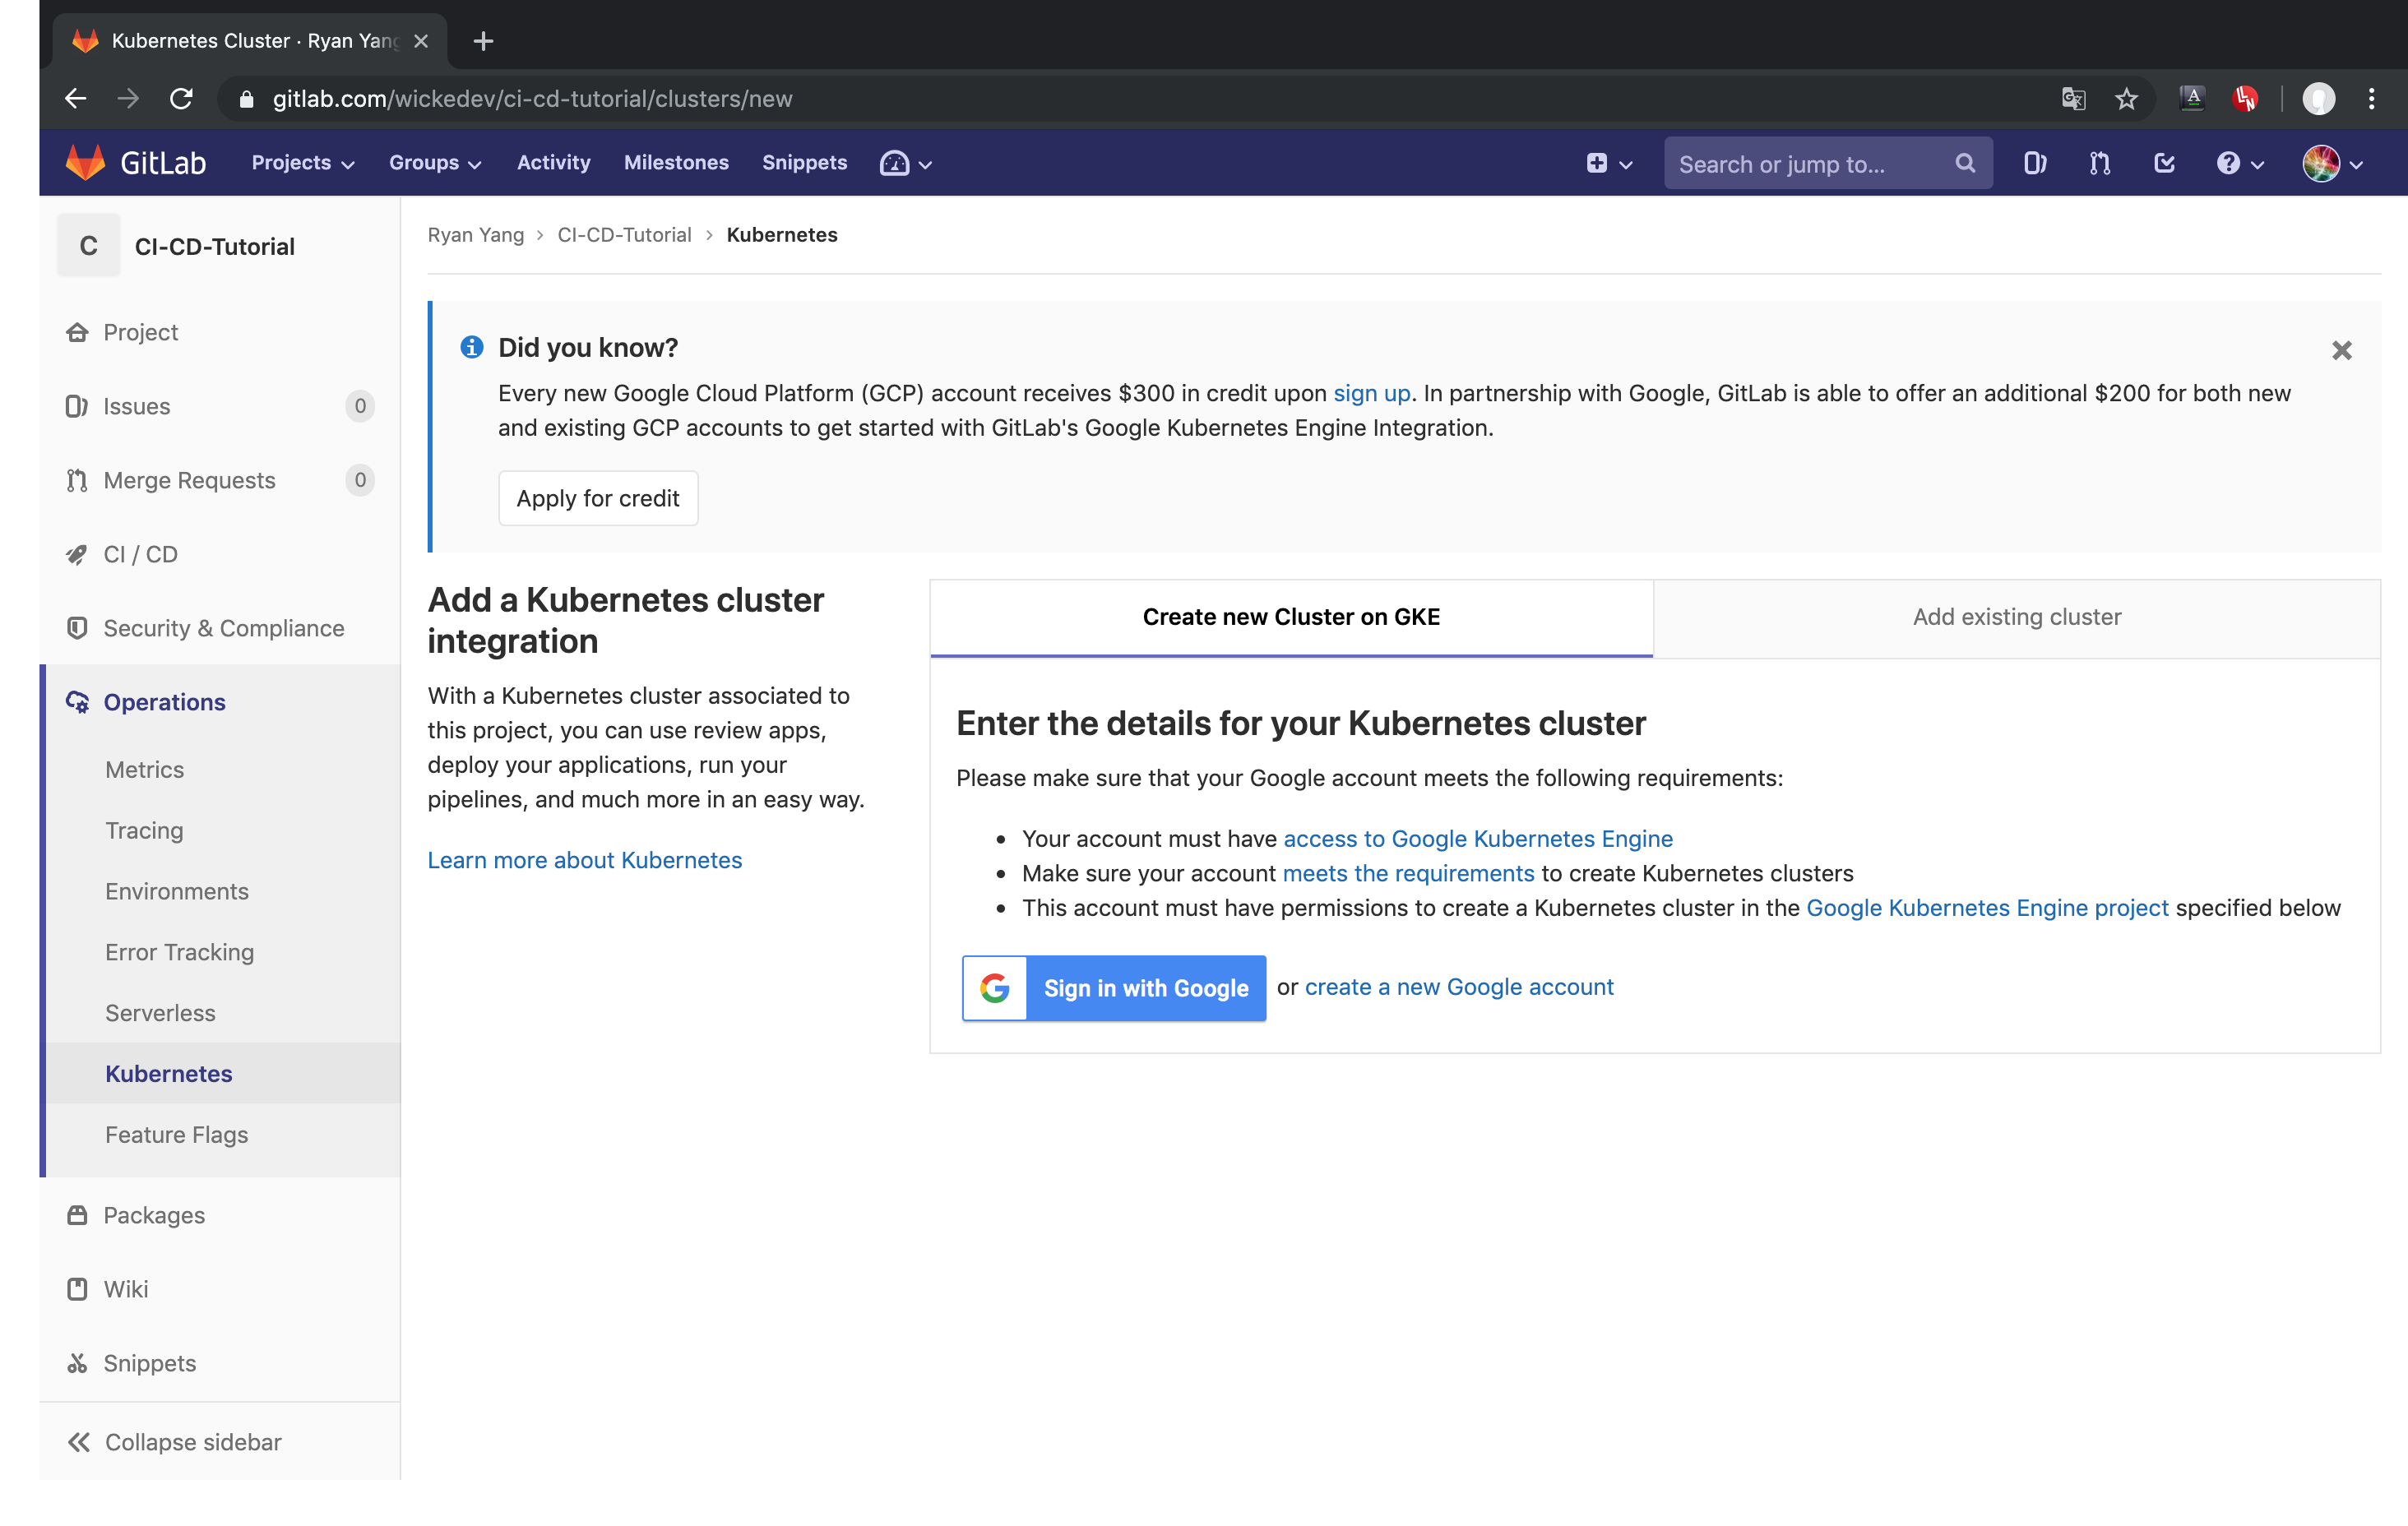This screenshot has width=2408, height=1526.
Task: Select Merge Requests in the sidebar
Action: (188, 480)
